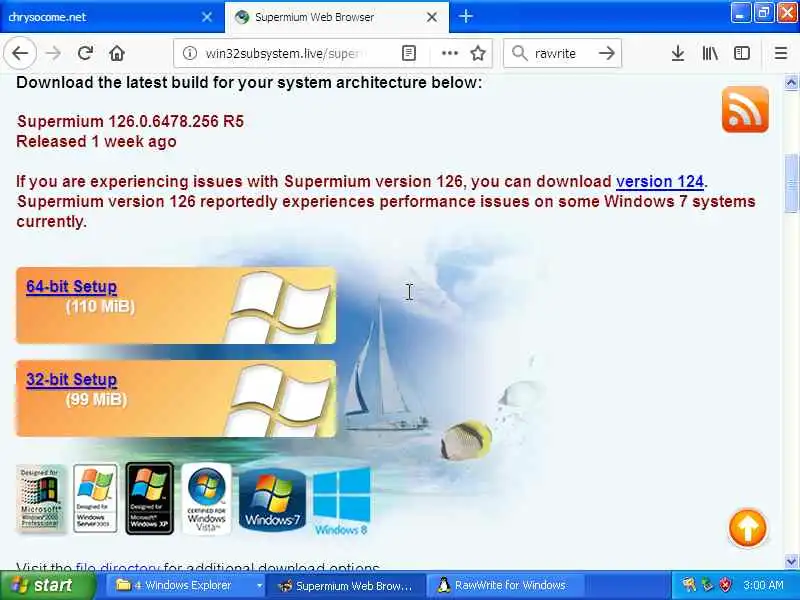The width and height of the screenshot is (800, 600).
Task: Open the file directory link
Action: tap(118, 566)
